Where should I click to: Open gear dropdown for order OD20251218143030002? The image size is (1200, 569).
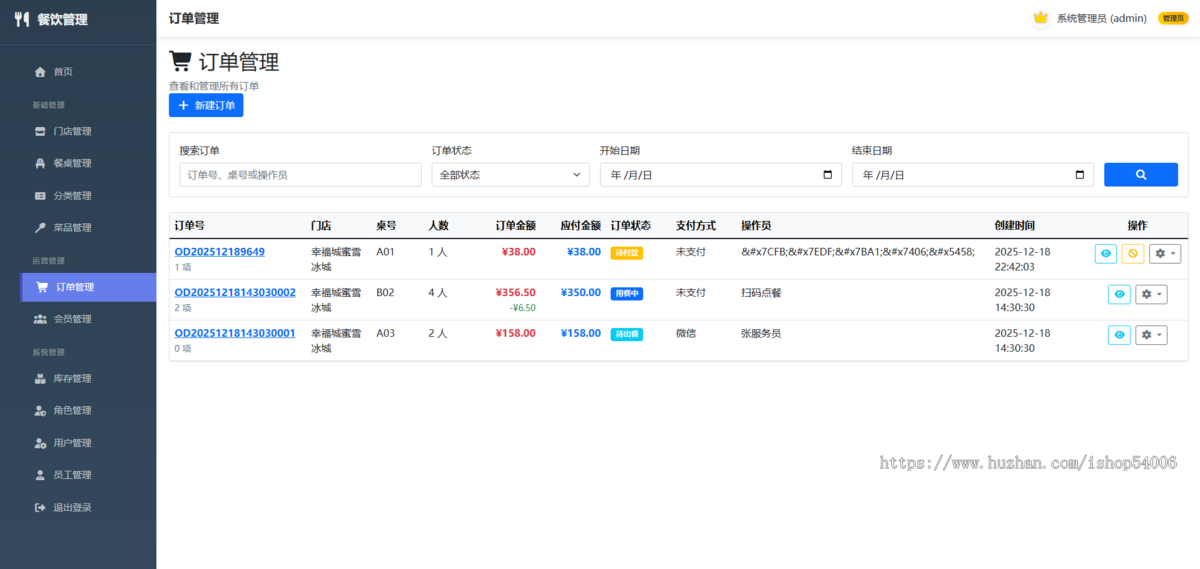coord(1151,294)
